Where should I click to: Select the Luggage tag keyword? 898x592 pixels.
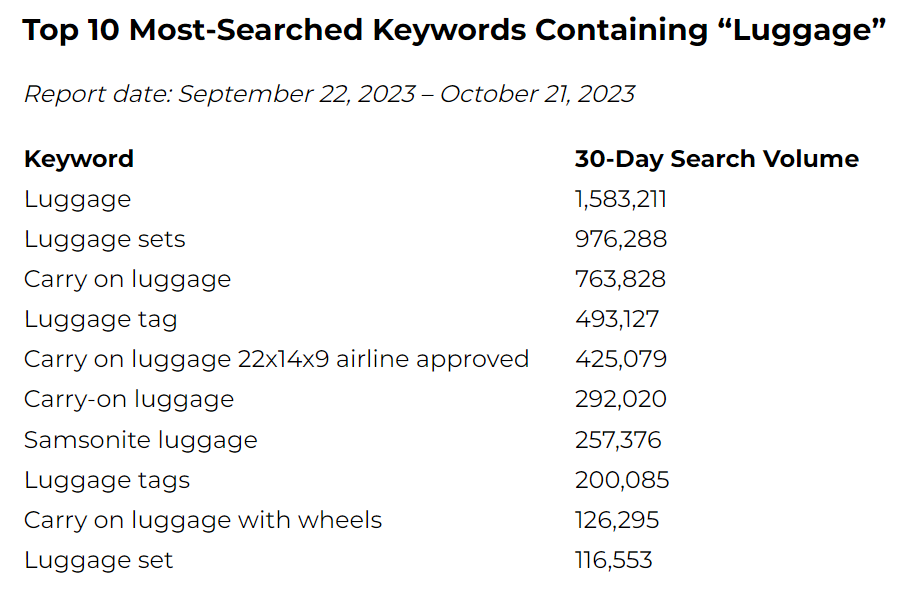101,319
